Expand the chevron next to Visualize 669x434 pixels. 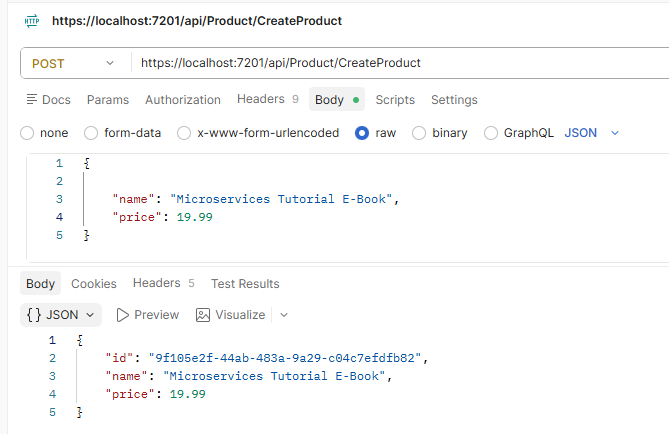pyautogui.click(x=284, y=315)
